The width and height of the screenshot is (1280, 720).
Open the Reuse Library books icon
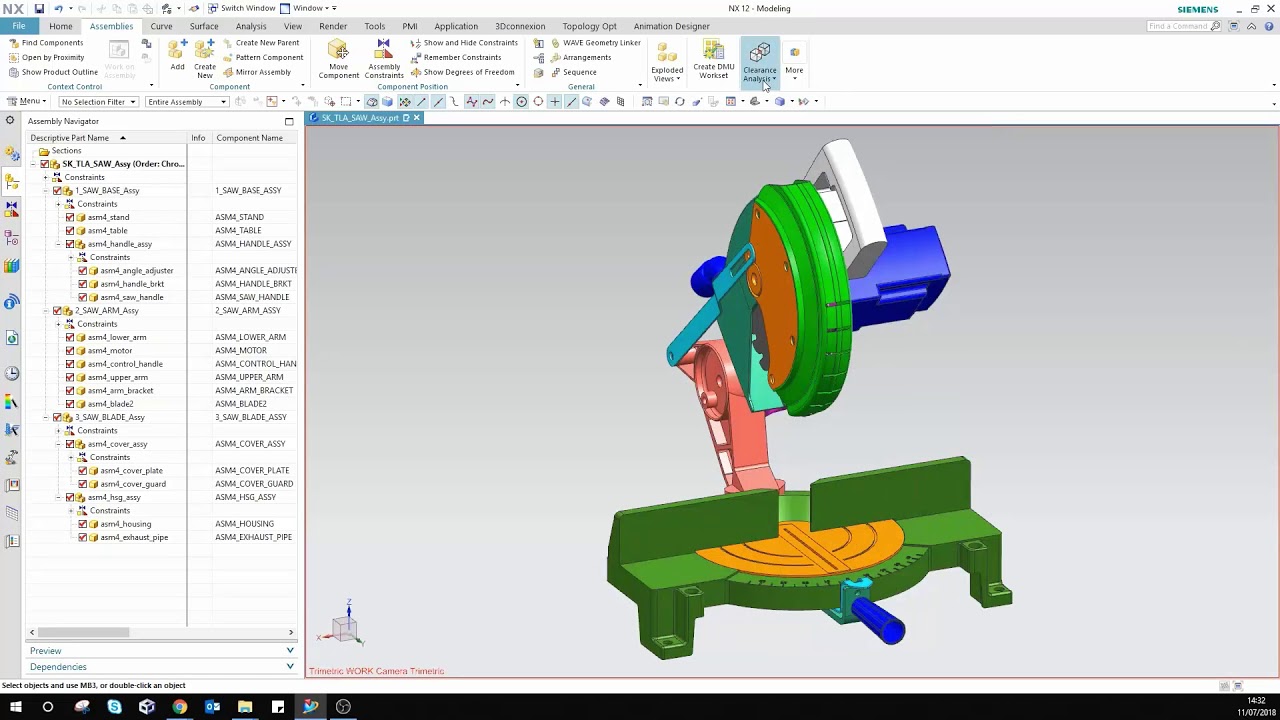[x=12, y=266]
